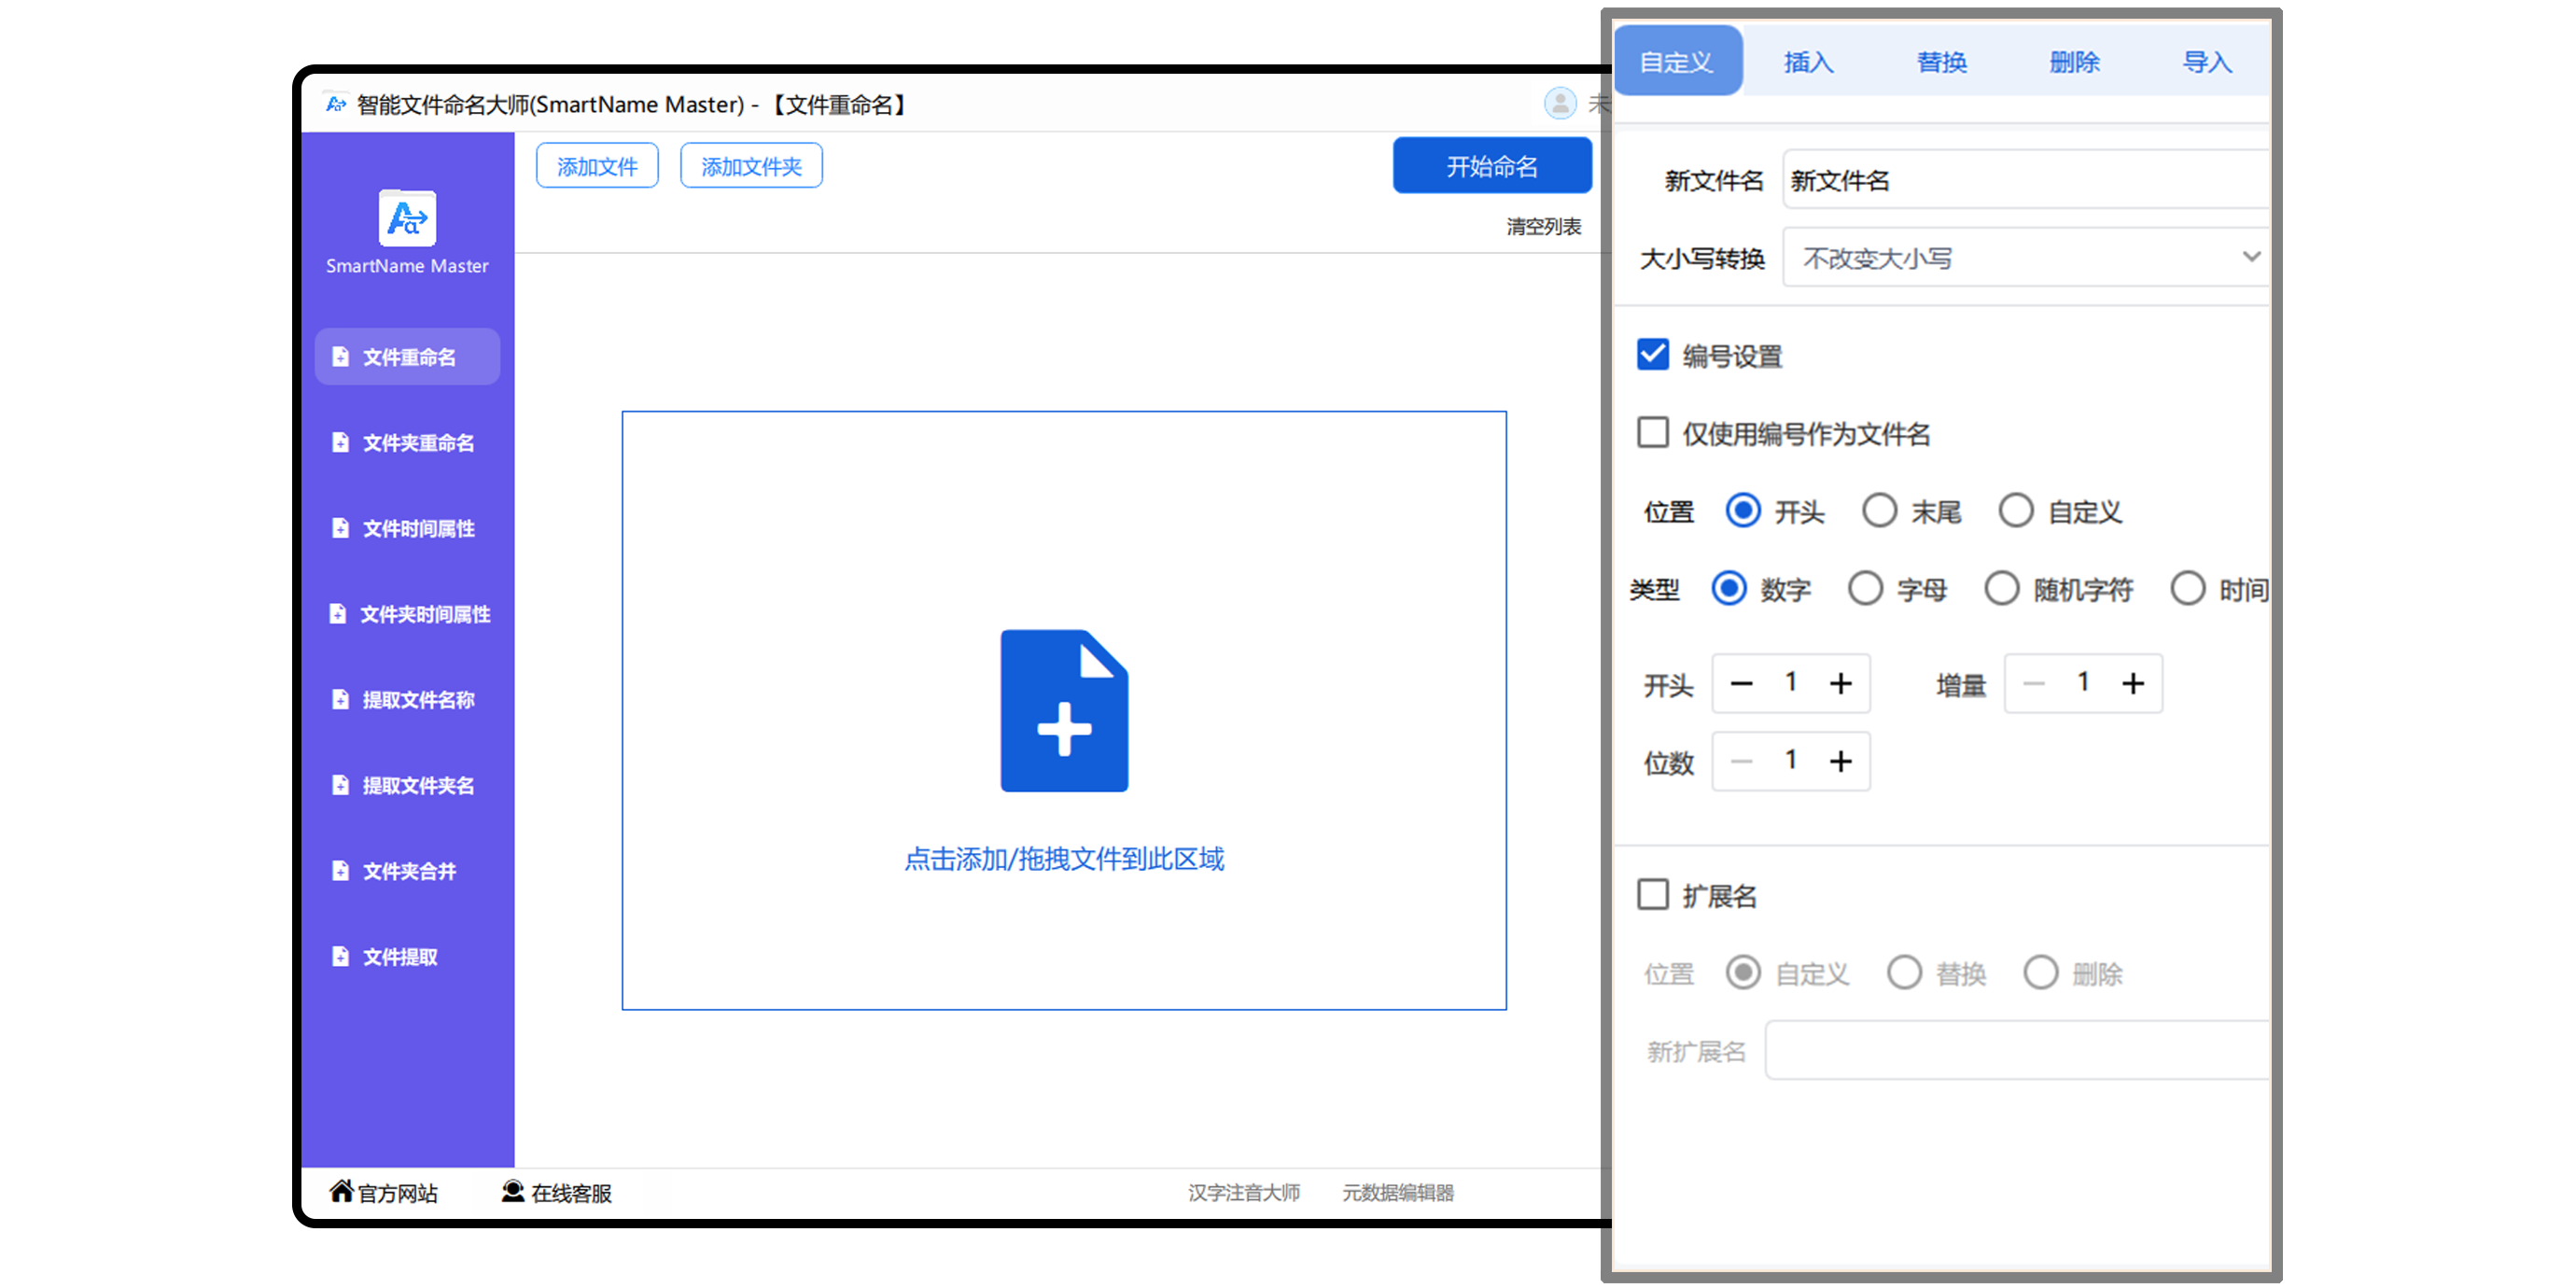Screen dimensions: 2576x1288
Task: Increase the 位数 value with plus
Action: coord(1840,761)
